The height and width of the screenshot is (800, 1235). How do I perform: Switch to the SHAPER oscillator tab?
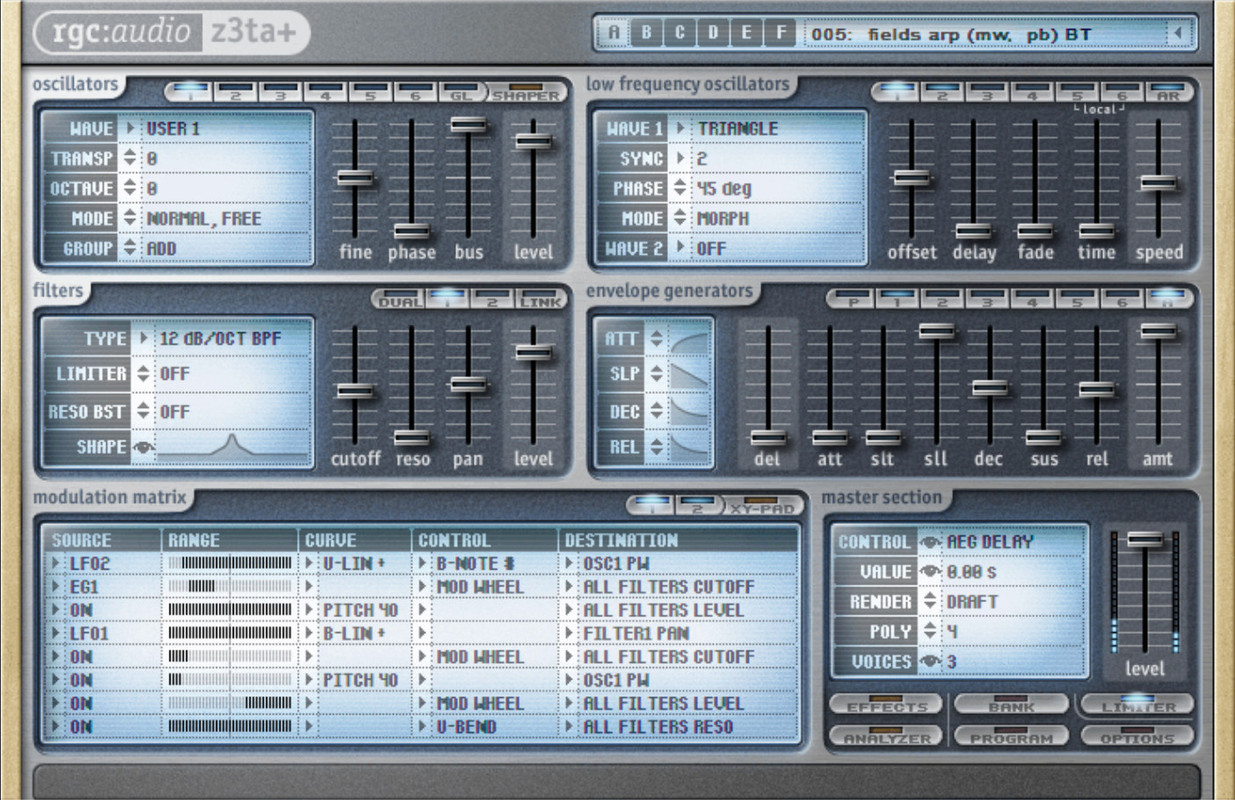(x=526, y=92)
